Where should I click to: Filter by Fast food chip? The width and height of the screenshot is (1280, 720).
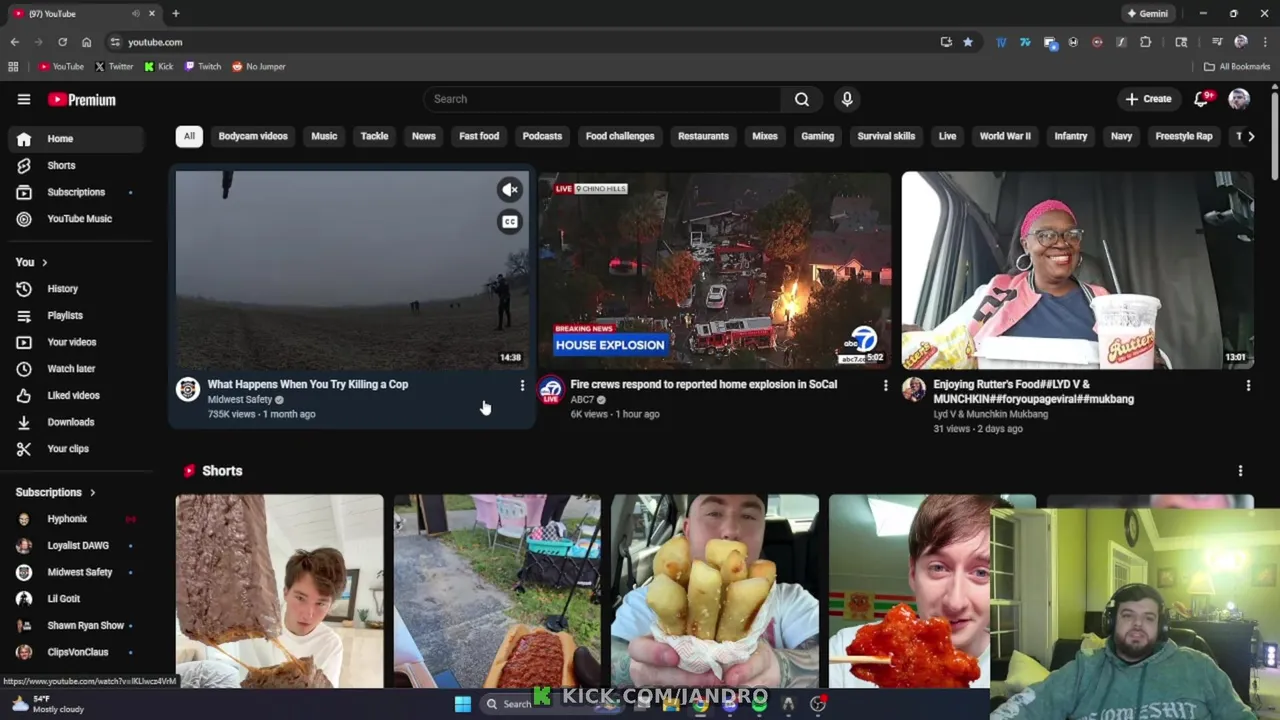[479, 136]
